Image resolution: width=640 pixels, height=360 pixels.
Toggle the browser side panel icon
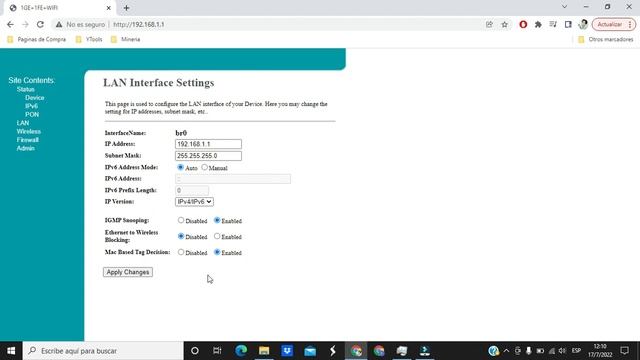click(x=568, y=24)
